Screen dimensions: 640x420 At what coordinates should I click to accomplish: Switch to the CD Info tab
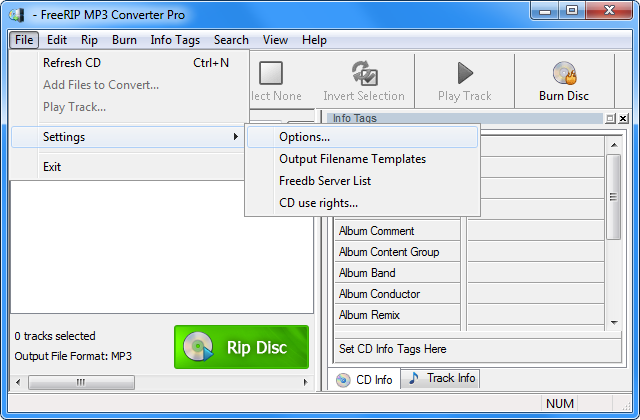pyautogui.click(x=364, y=380)
